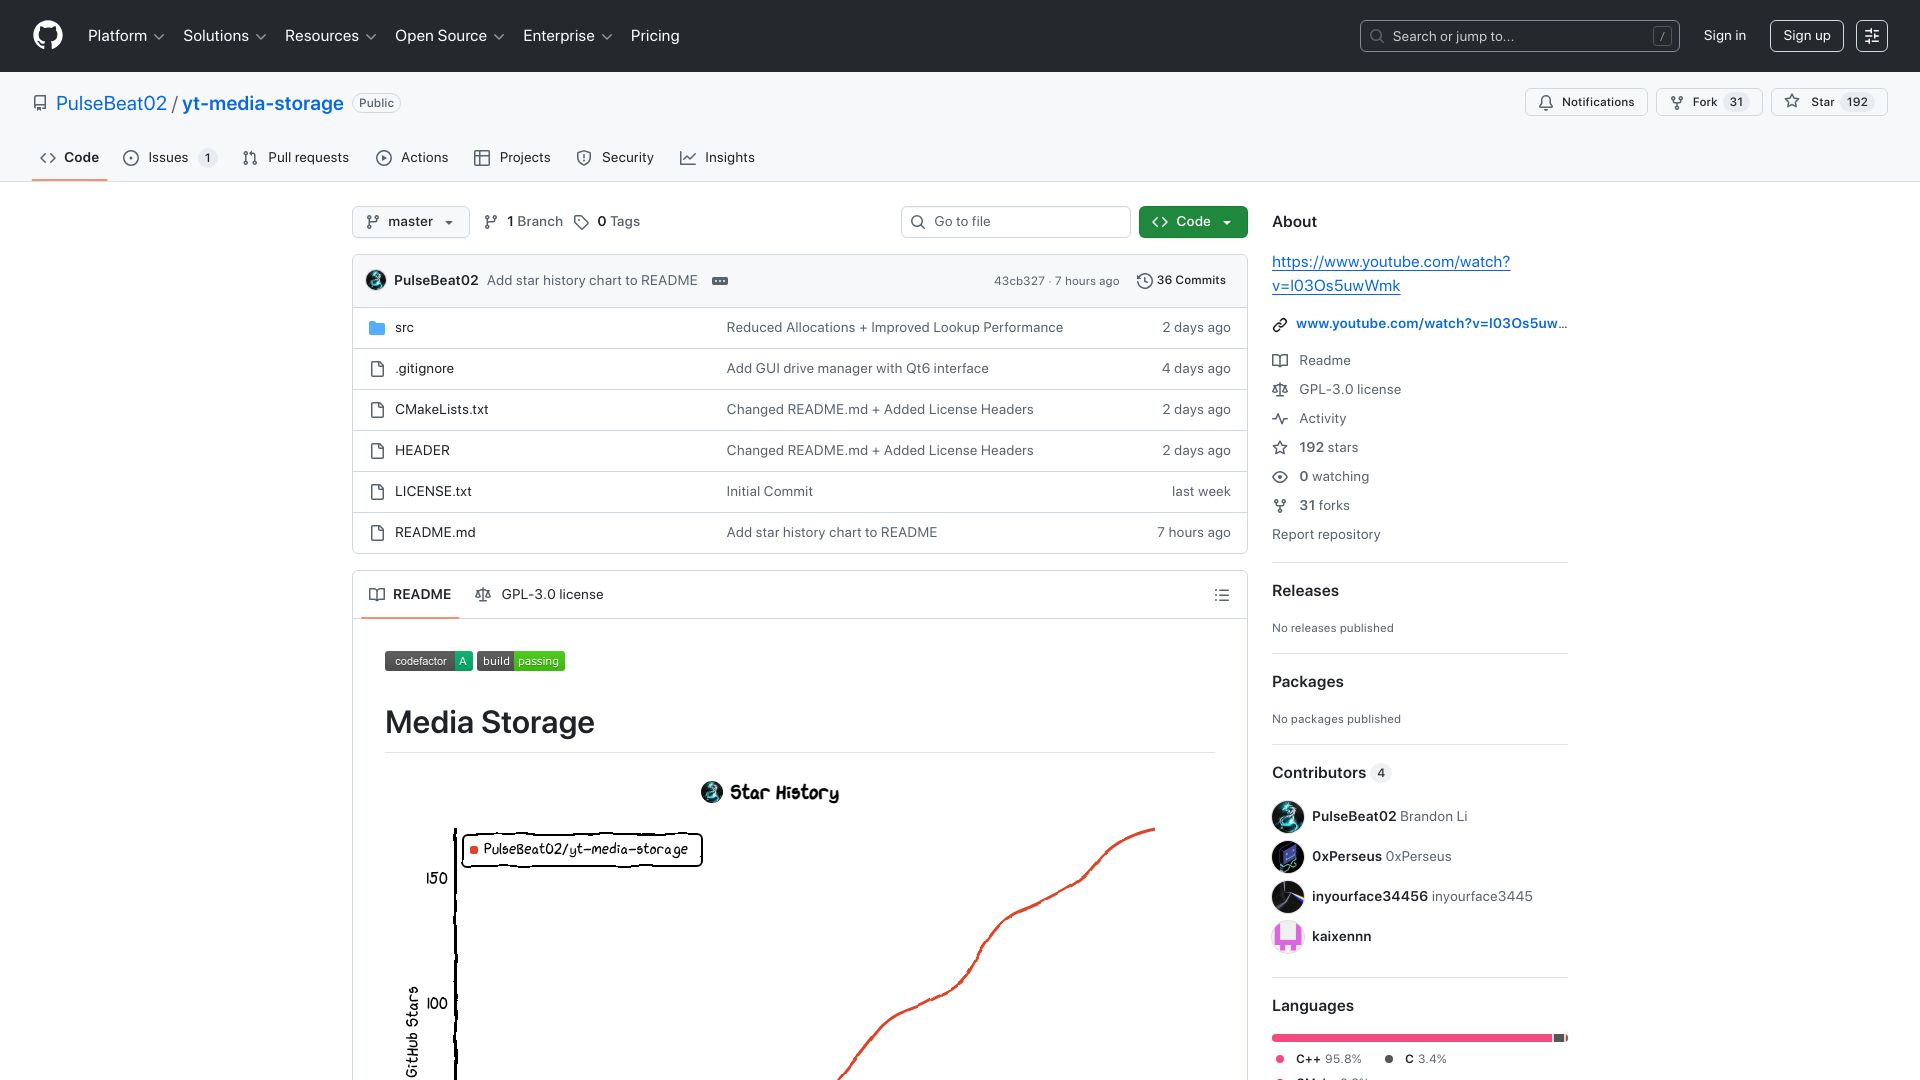
Task: Open the src folder
Action: click(x=404, y=328)
